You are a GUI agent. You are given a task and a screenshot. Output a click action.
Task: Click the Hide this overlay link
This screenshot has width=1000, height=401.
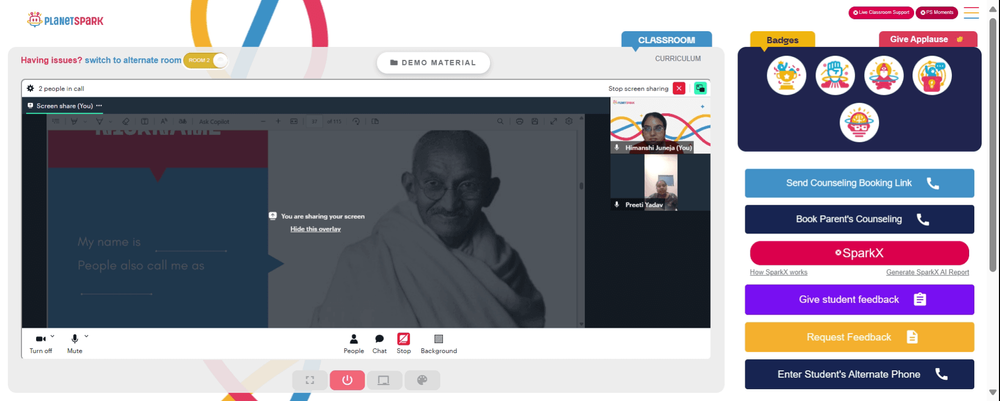(315, 229)
